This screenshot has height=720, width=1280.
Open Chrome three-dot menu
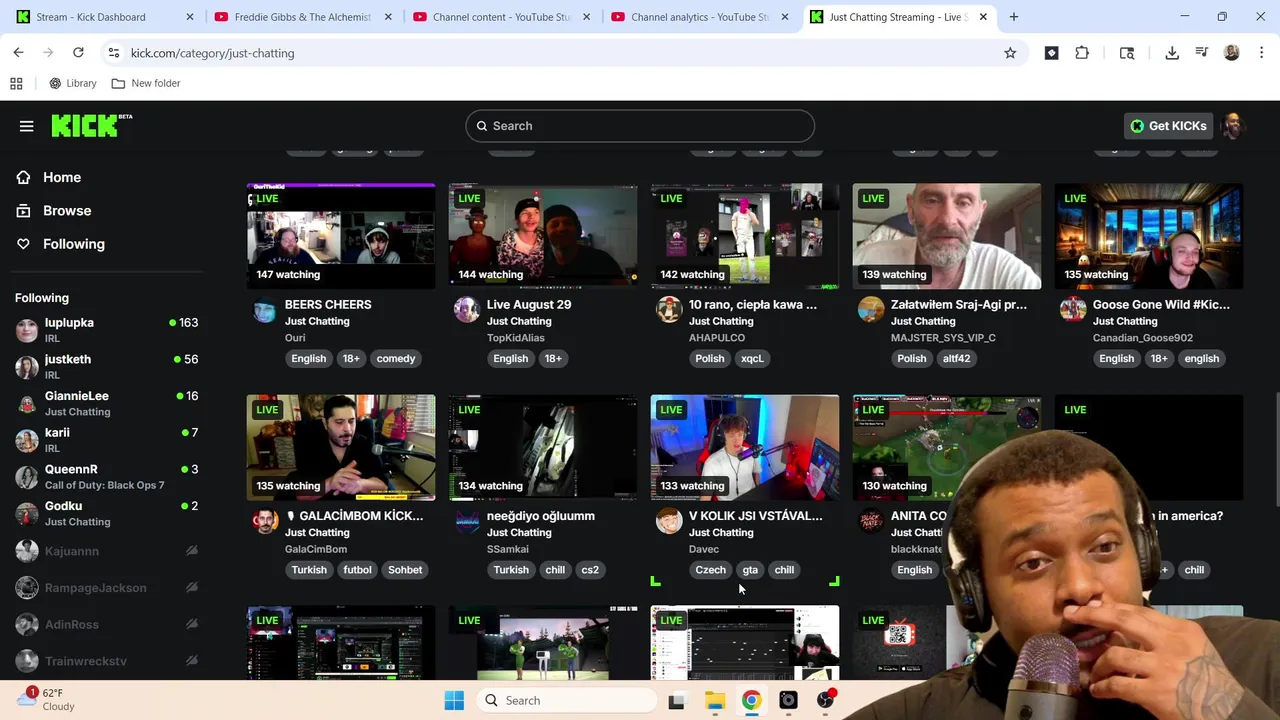(1262, 52)
